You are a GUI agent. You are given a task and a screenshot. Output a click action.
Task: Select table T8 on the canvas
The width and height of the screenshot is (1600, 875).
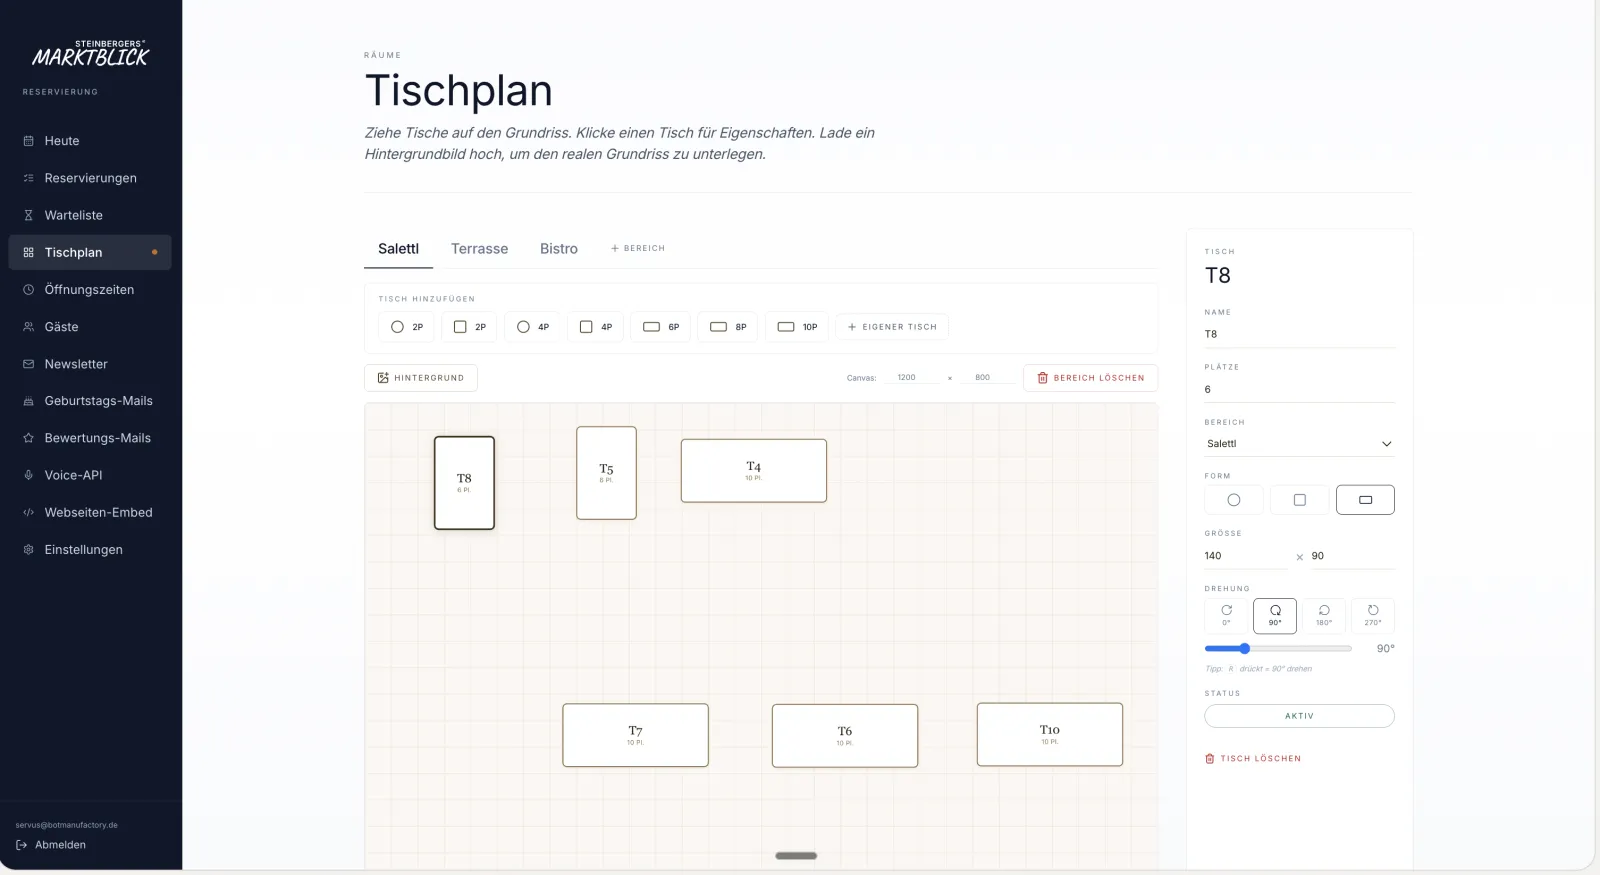tap(464, 483)
